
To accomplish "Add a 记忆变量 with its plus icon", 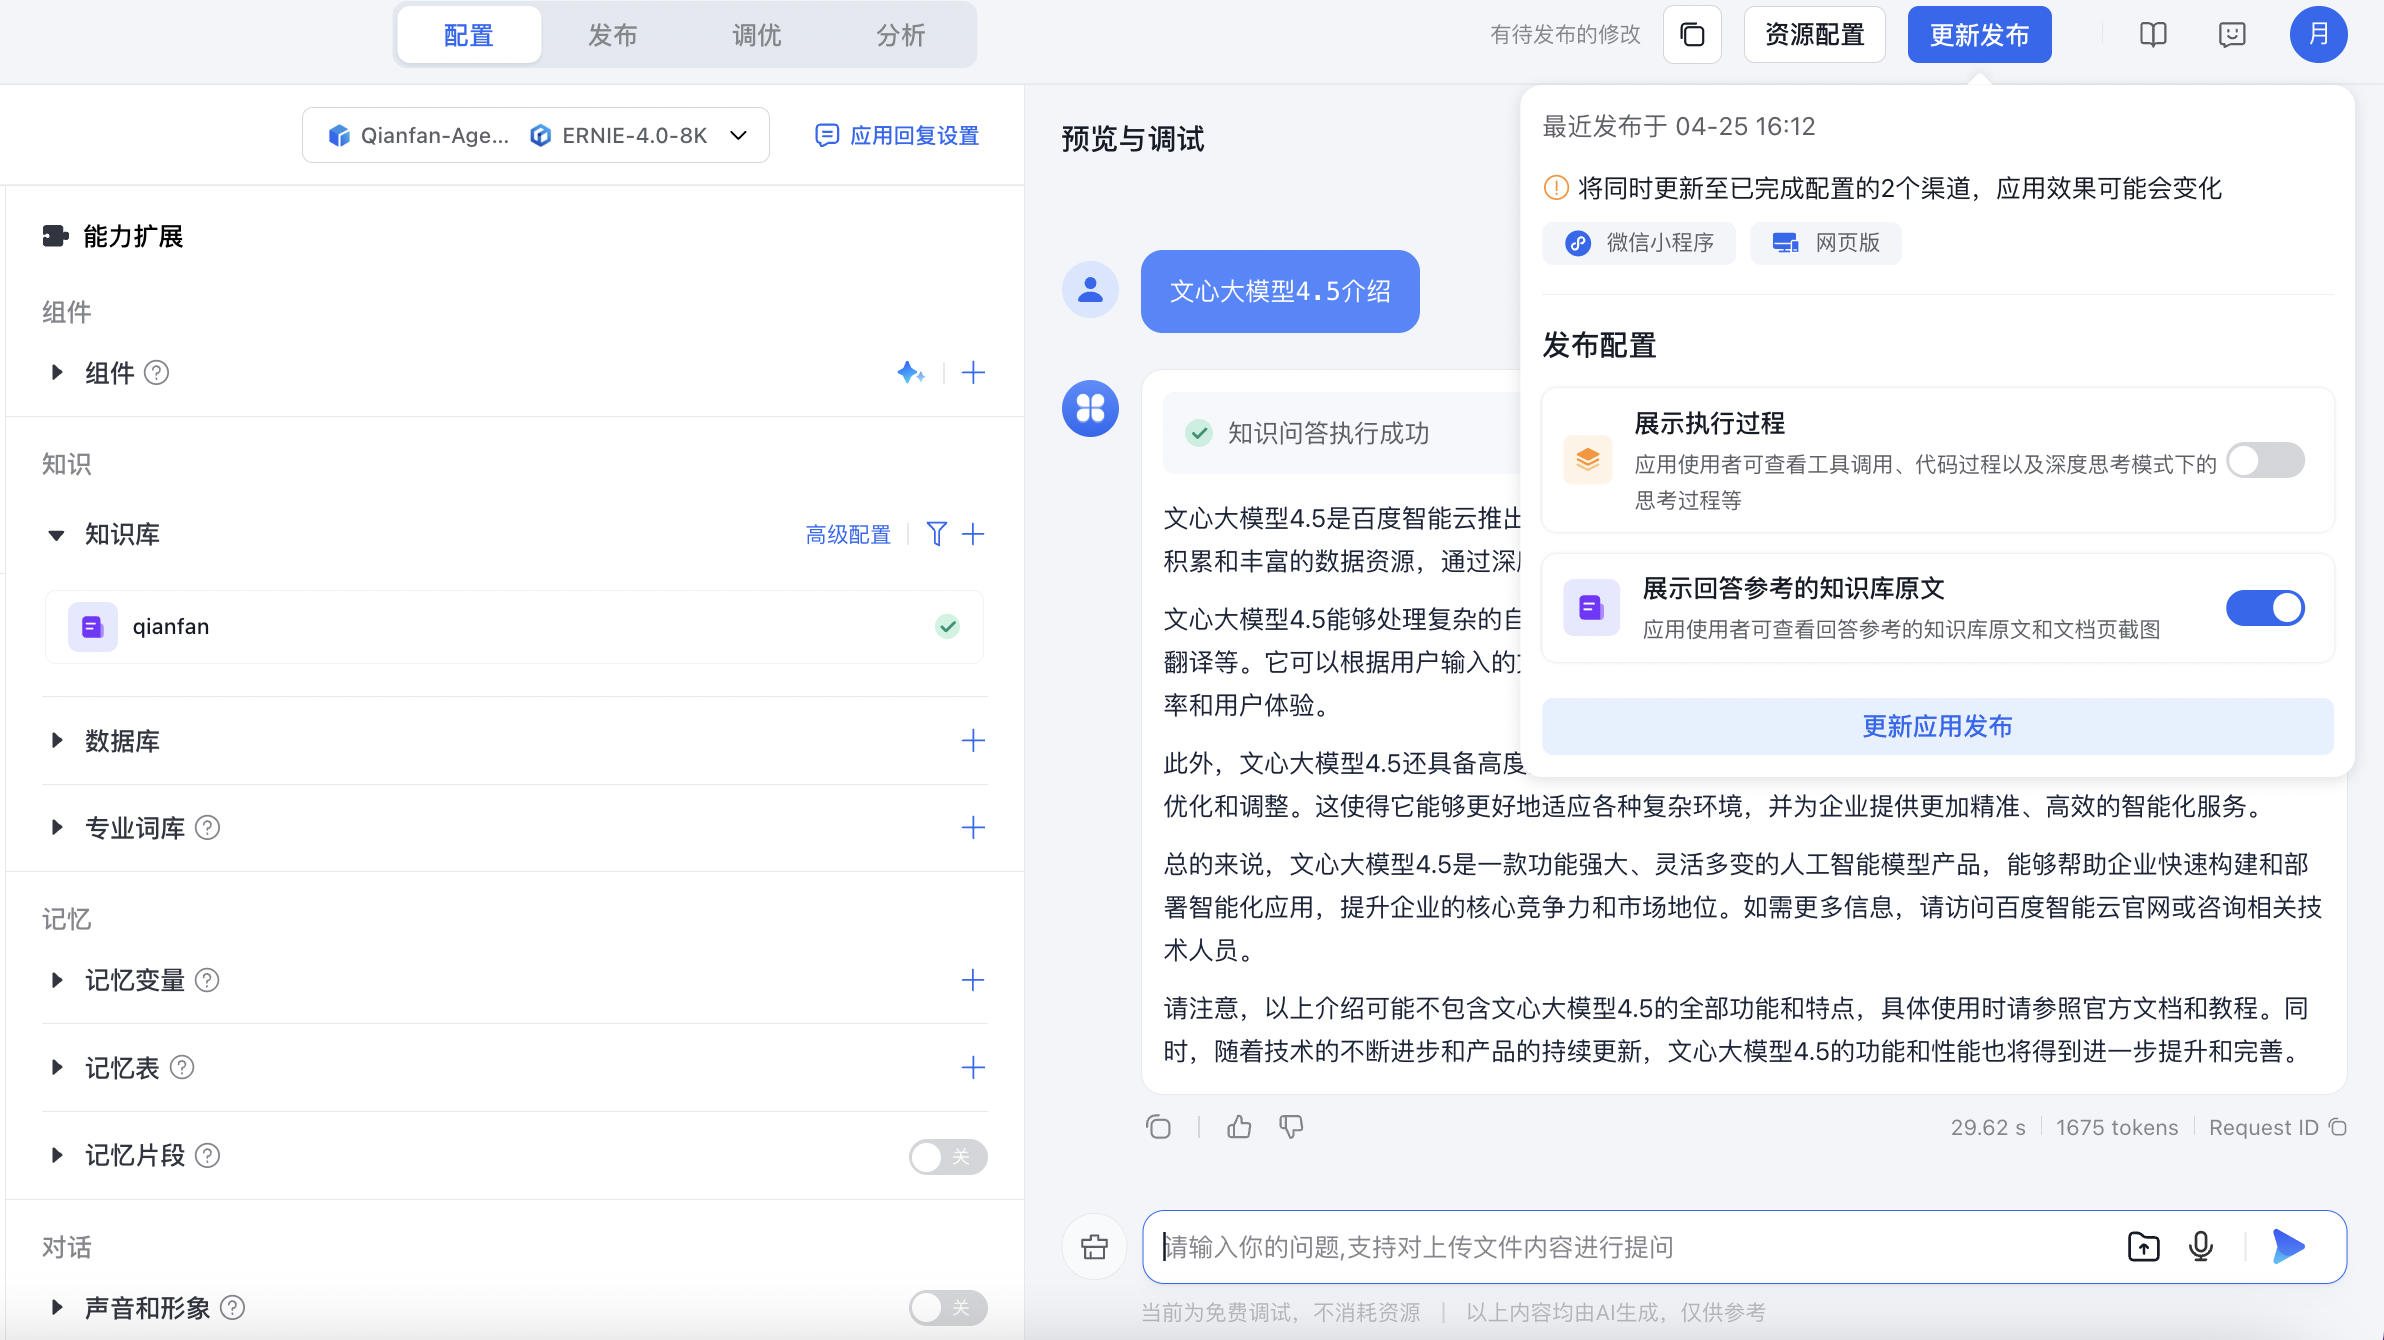I will pos(973,980).
